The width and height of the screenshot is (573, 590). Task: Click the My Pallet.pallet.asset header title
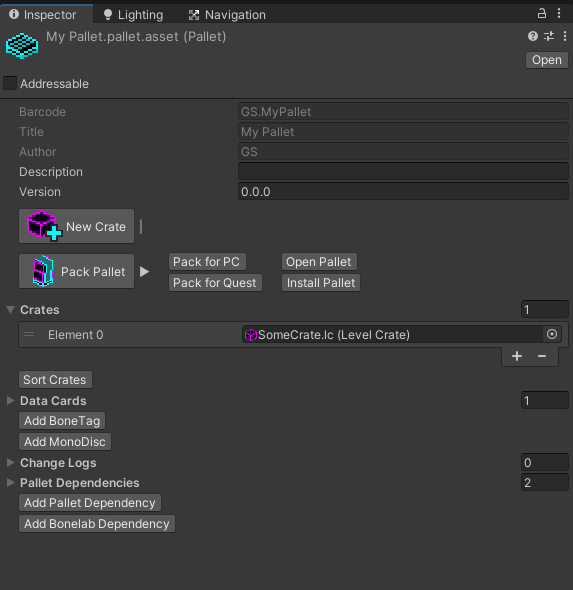[136, 36]
